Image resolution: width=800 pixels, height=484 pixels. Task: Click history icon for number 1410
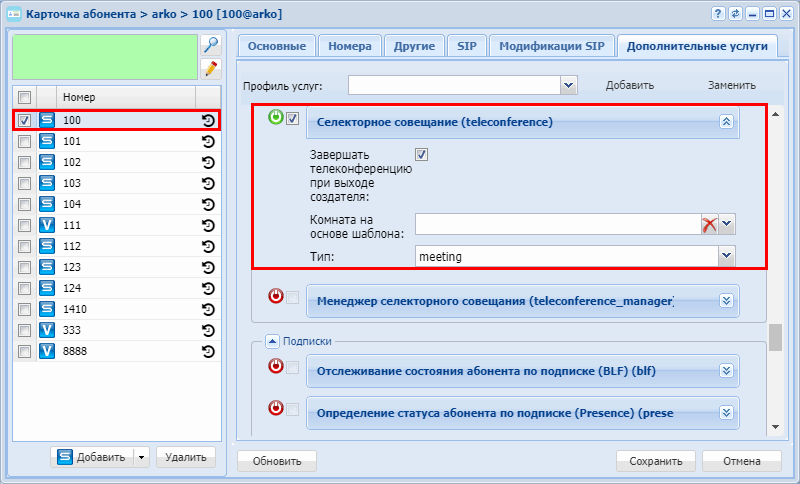[x=208, y=309]
